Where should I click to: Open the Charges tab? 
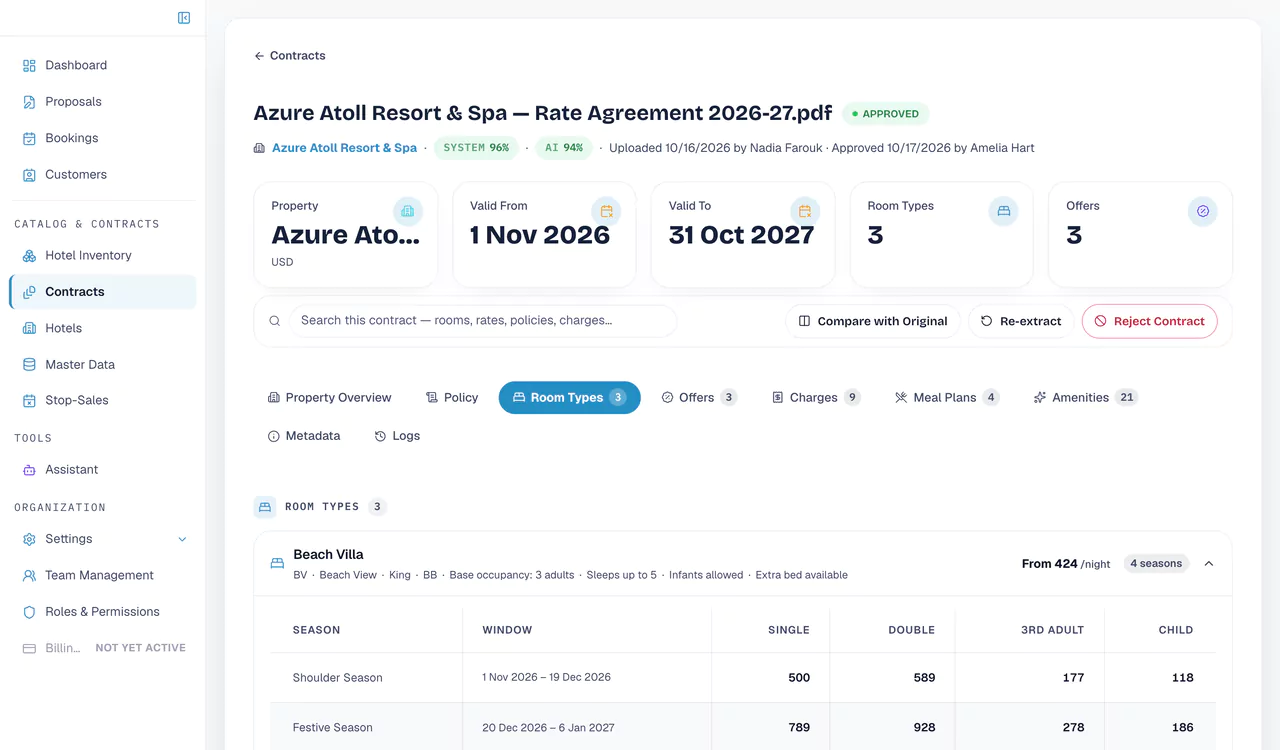[816, 398]
